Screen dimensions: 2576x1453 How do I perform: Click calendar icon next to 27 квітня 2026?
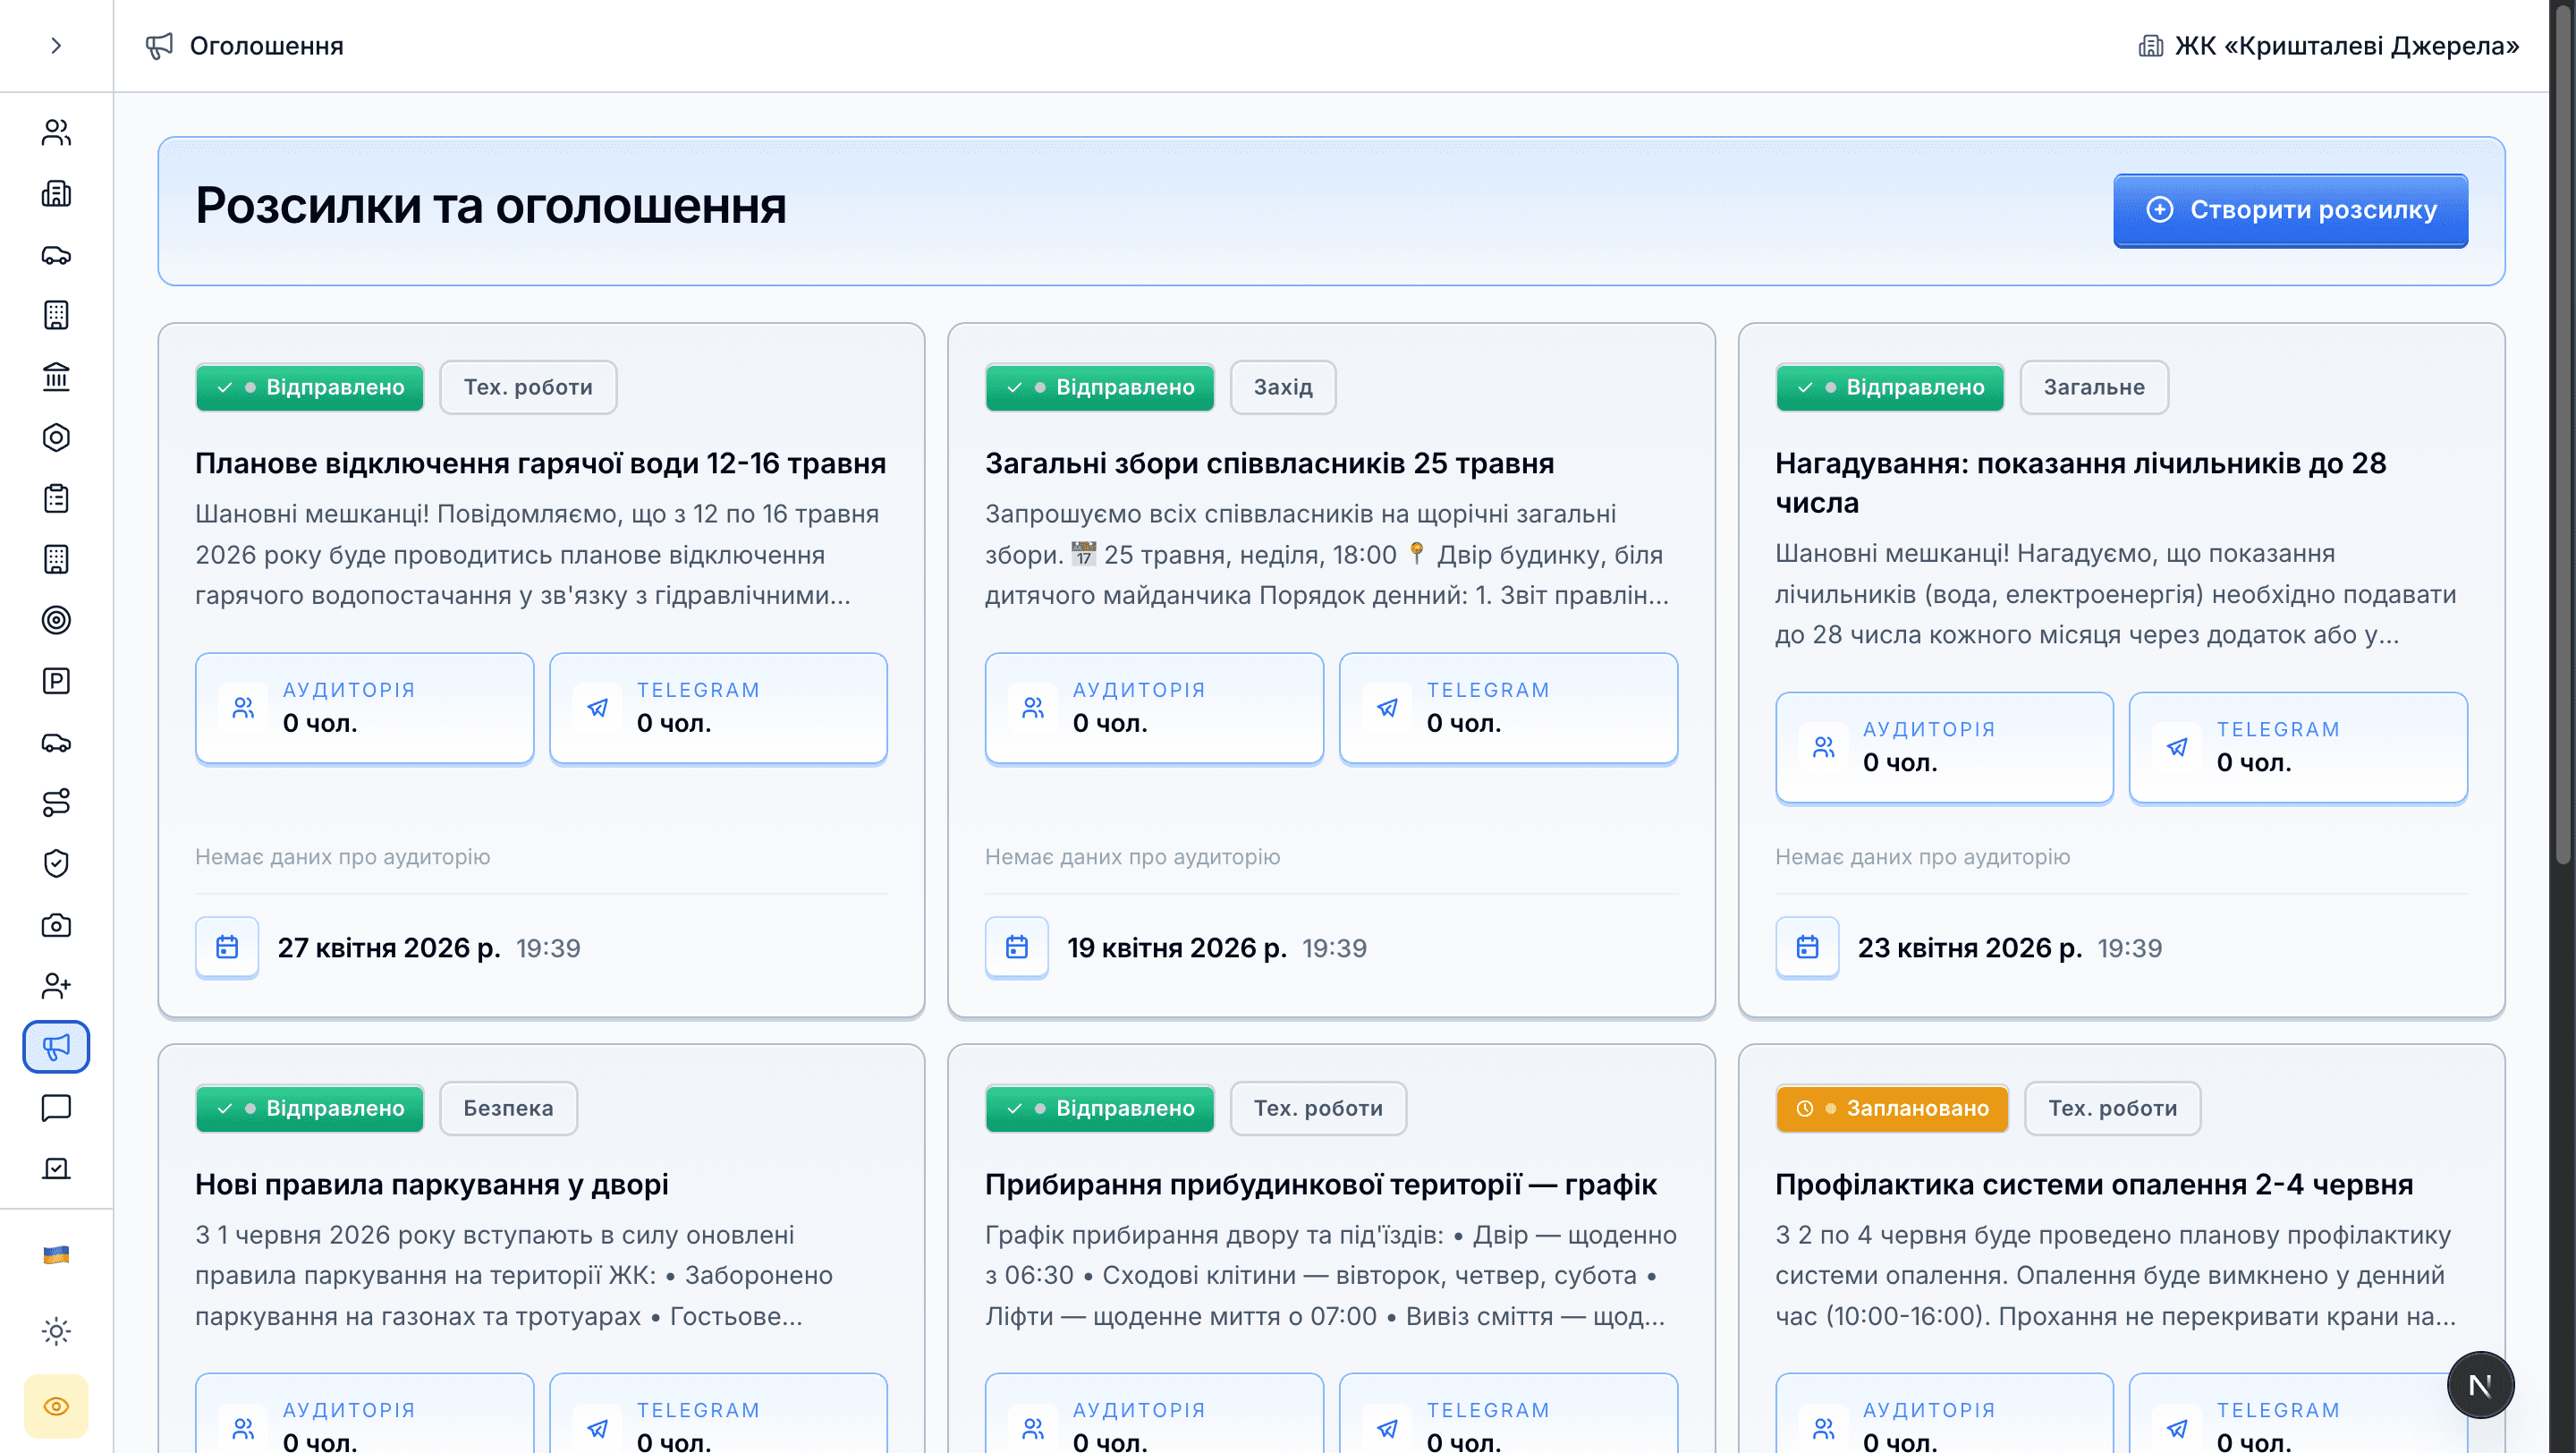click(x=227, y=947)
